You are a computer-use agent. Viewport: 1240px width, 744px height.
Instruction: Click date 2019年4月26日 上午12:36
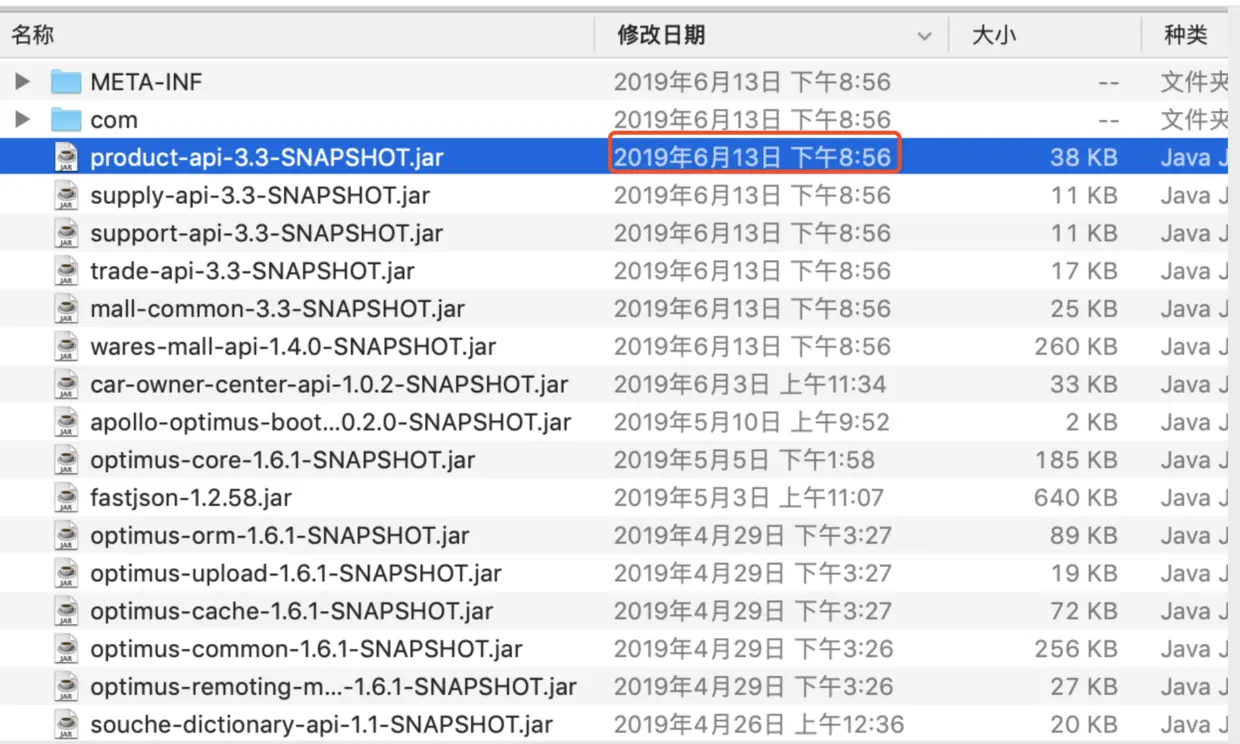click(x=759, y=724)
